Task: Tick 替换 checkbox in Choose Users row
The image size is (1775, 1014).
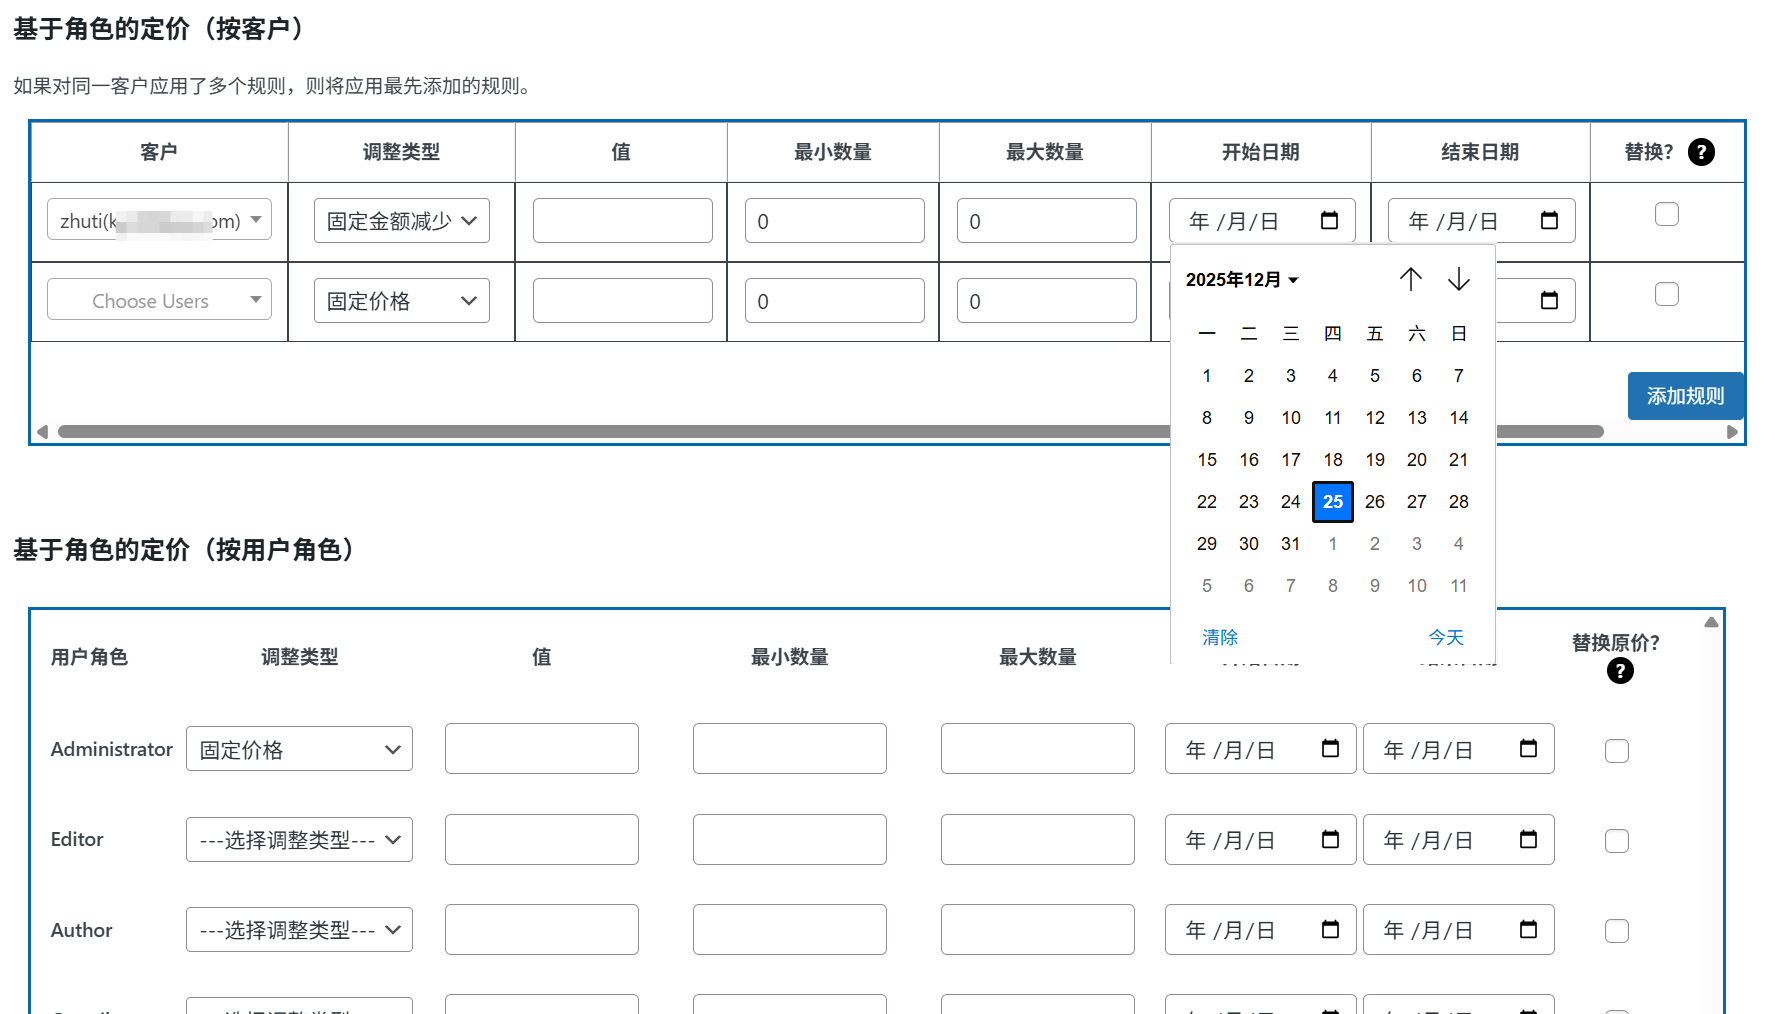Action: click(x=1667, y=294)
